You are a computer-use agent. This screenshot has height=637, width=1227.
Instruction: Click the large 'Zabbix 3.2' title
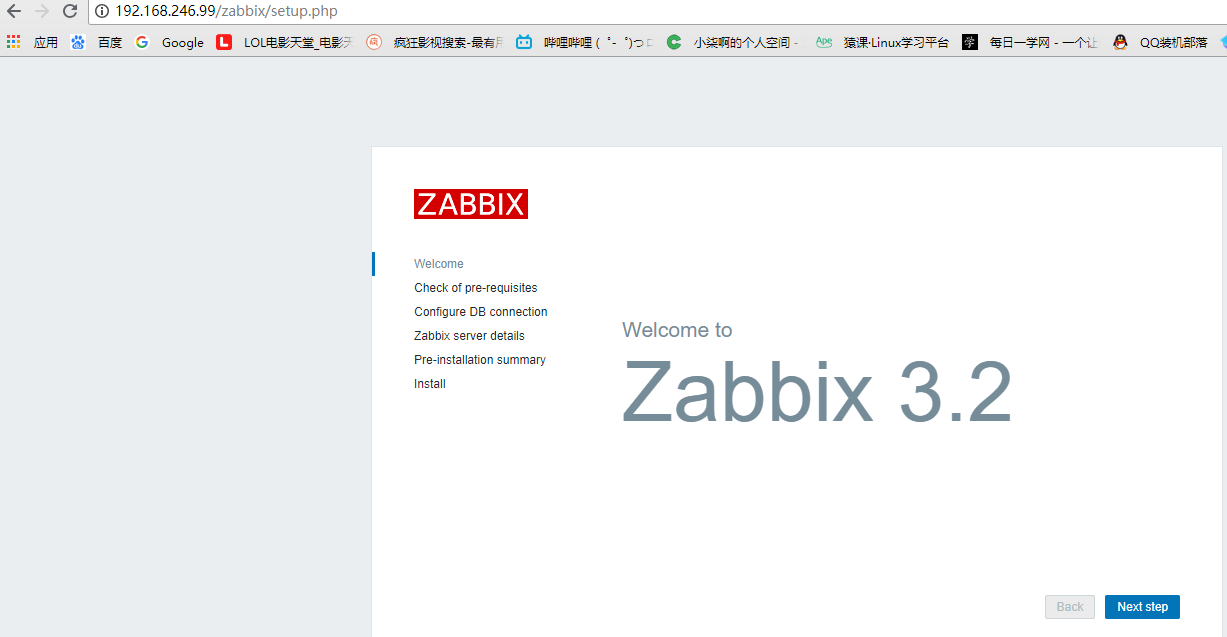(817, 392)
